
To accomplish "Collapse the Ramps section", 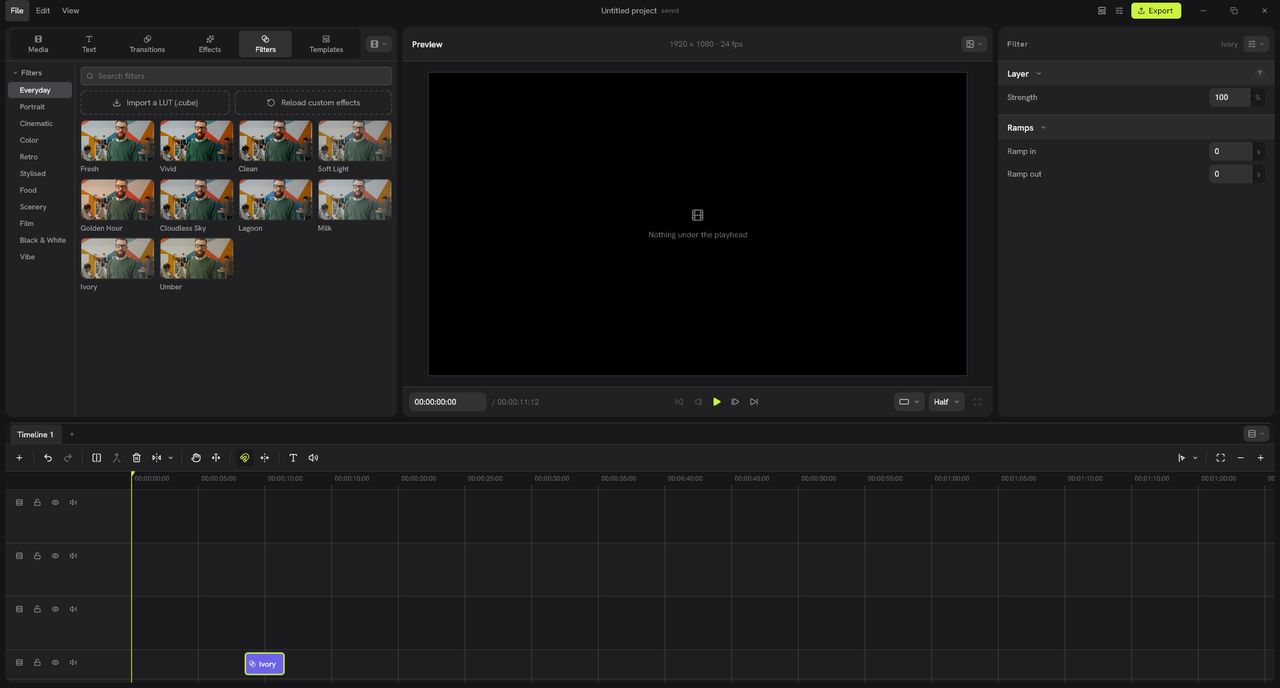I will coord(1043,128).
